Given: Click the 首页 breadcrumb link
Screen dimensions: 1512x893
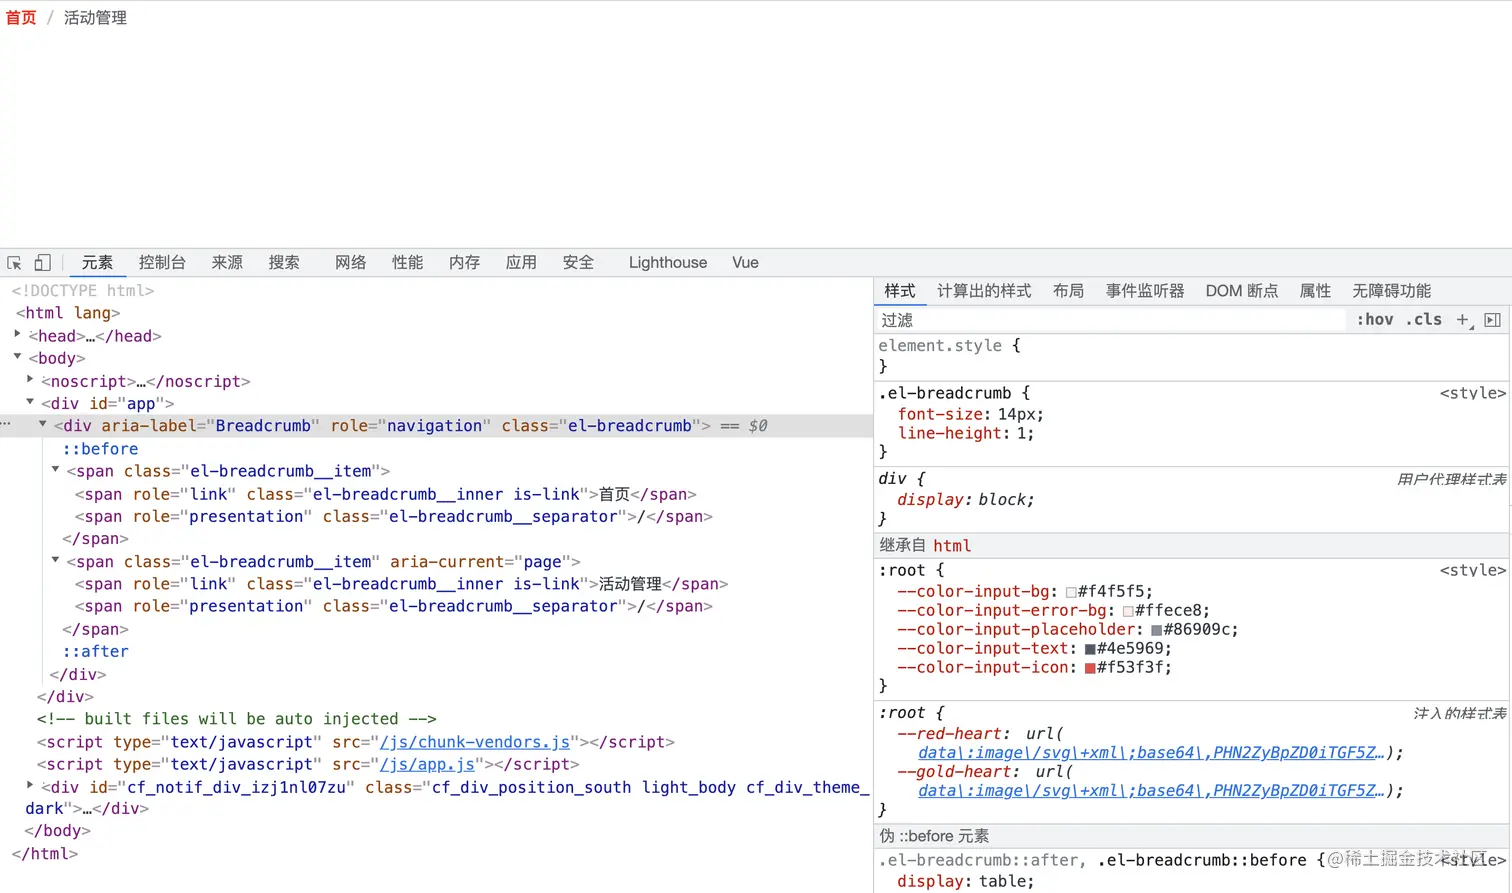Looking at the screenshot, I should [x=21, y=18].
